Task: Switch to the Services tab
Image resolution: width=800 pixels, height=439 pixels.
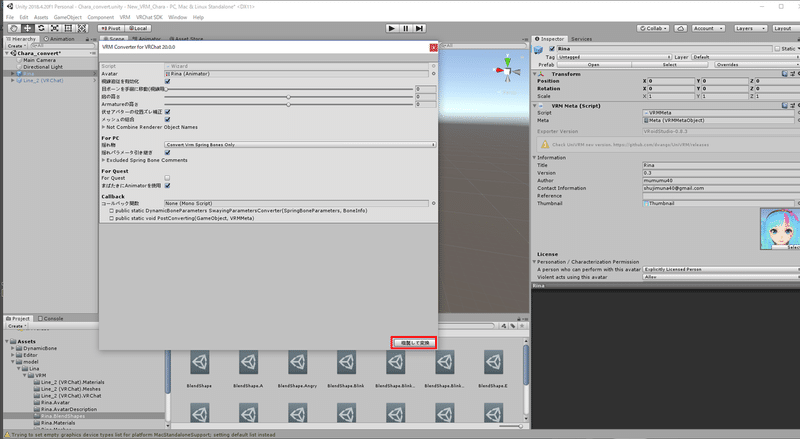Action: point(582,39)
